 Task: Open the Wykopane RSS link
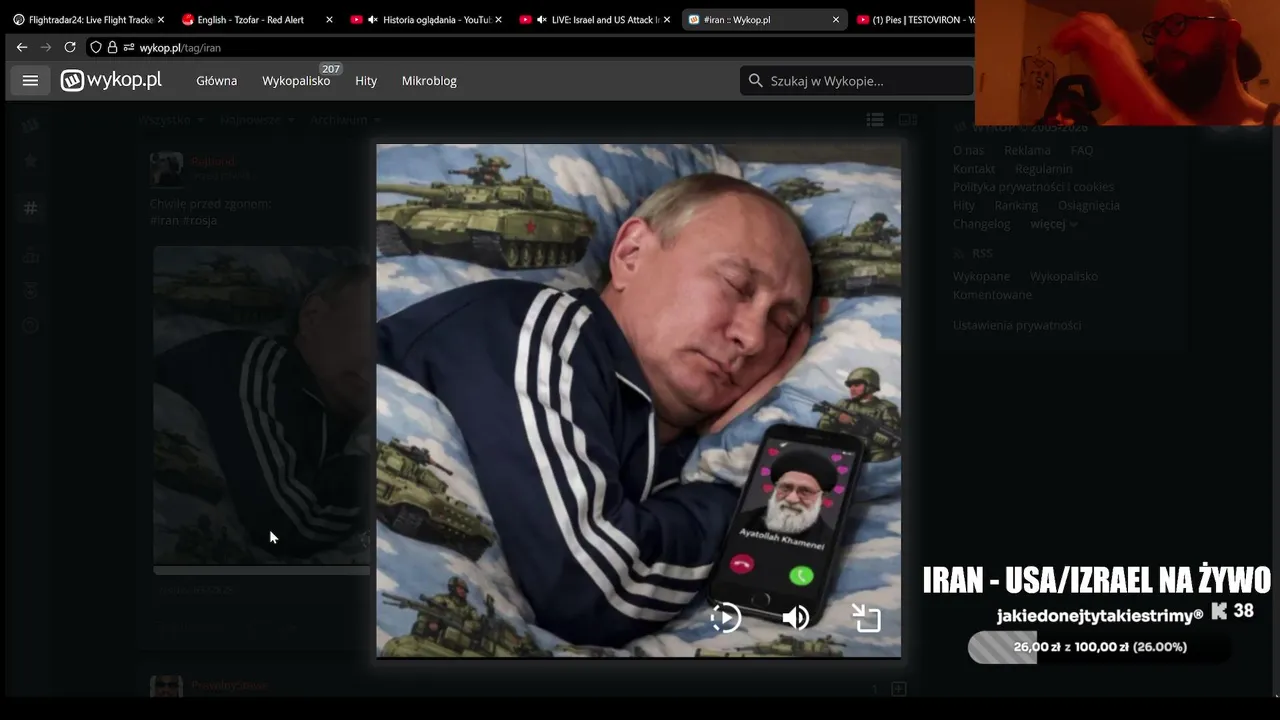coord(981,276)
